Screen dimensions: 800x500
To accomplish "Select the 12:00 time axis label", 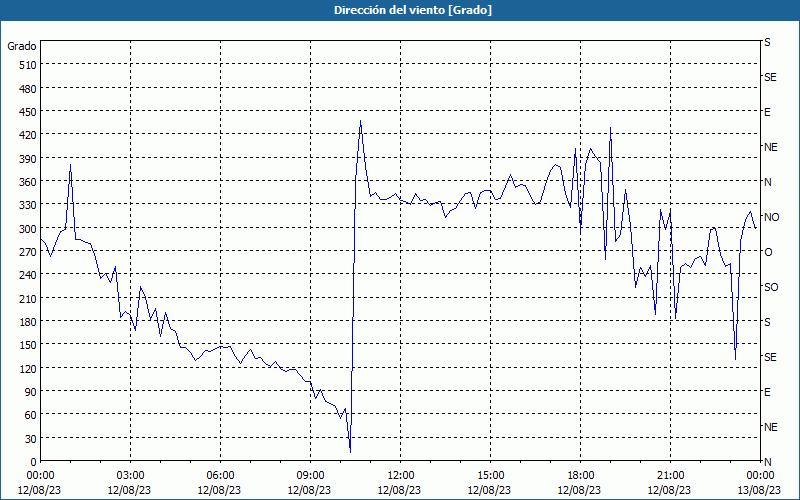I will coord(401,476).
